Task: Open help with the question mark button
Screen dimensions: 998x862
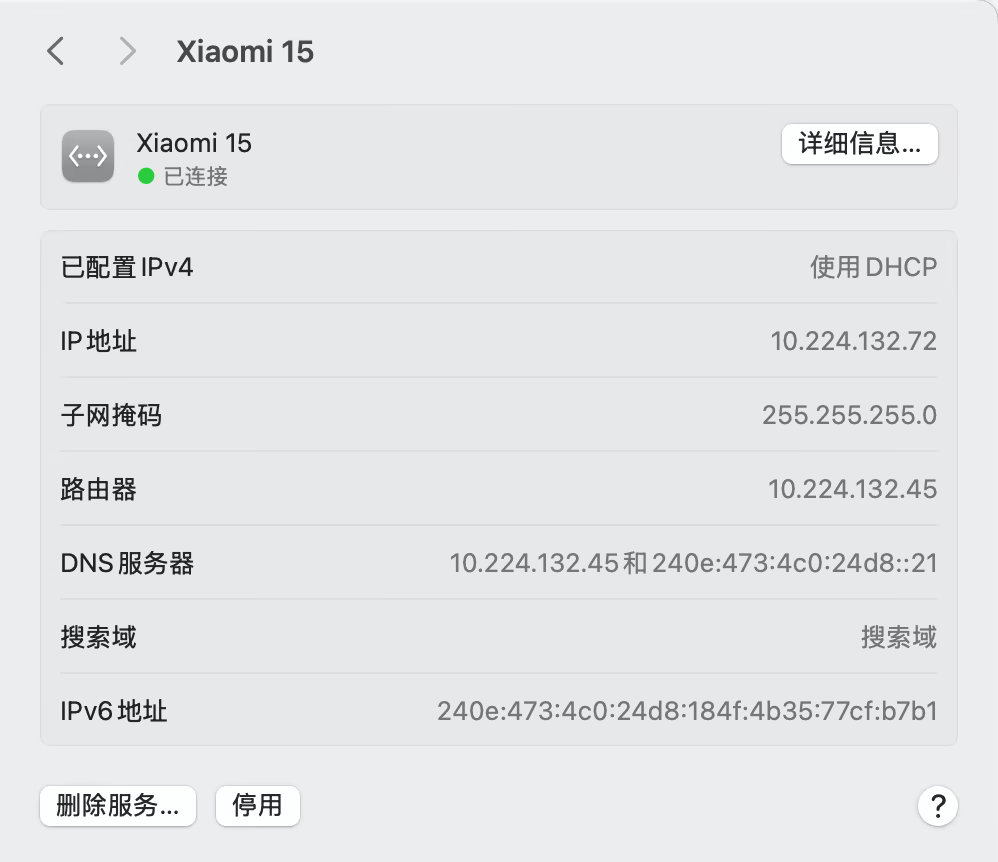Action: (x=937, y=805)
